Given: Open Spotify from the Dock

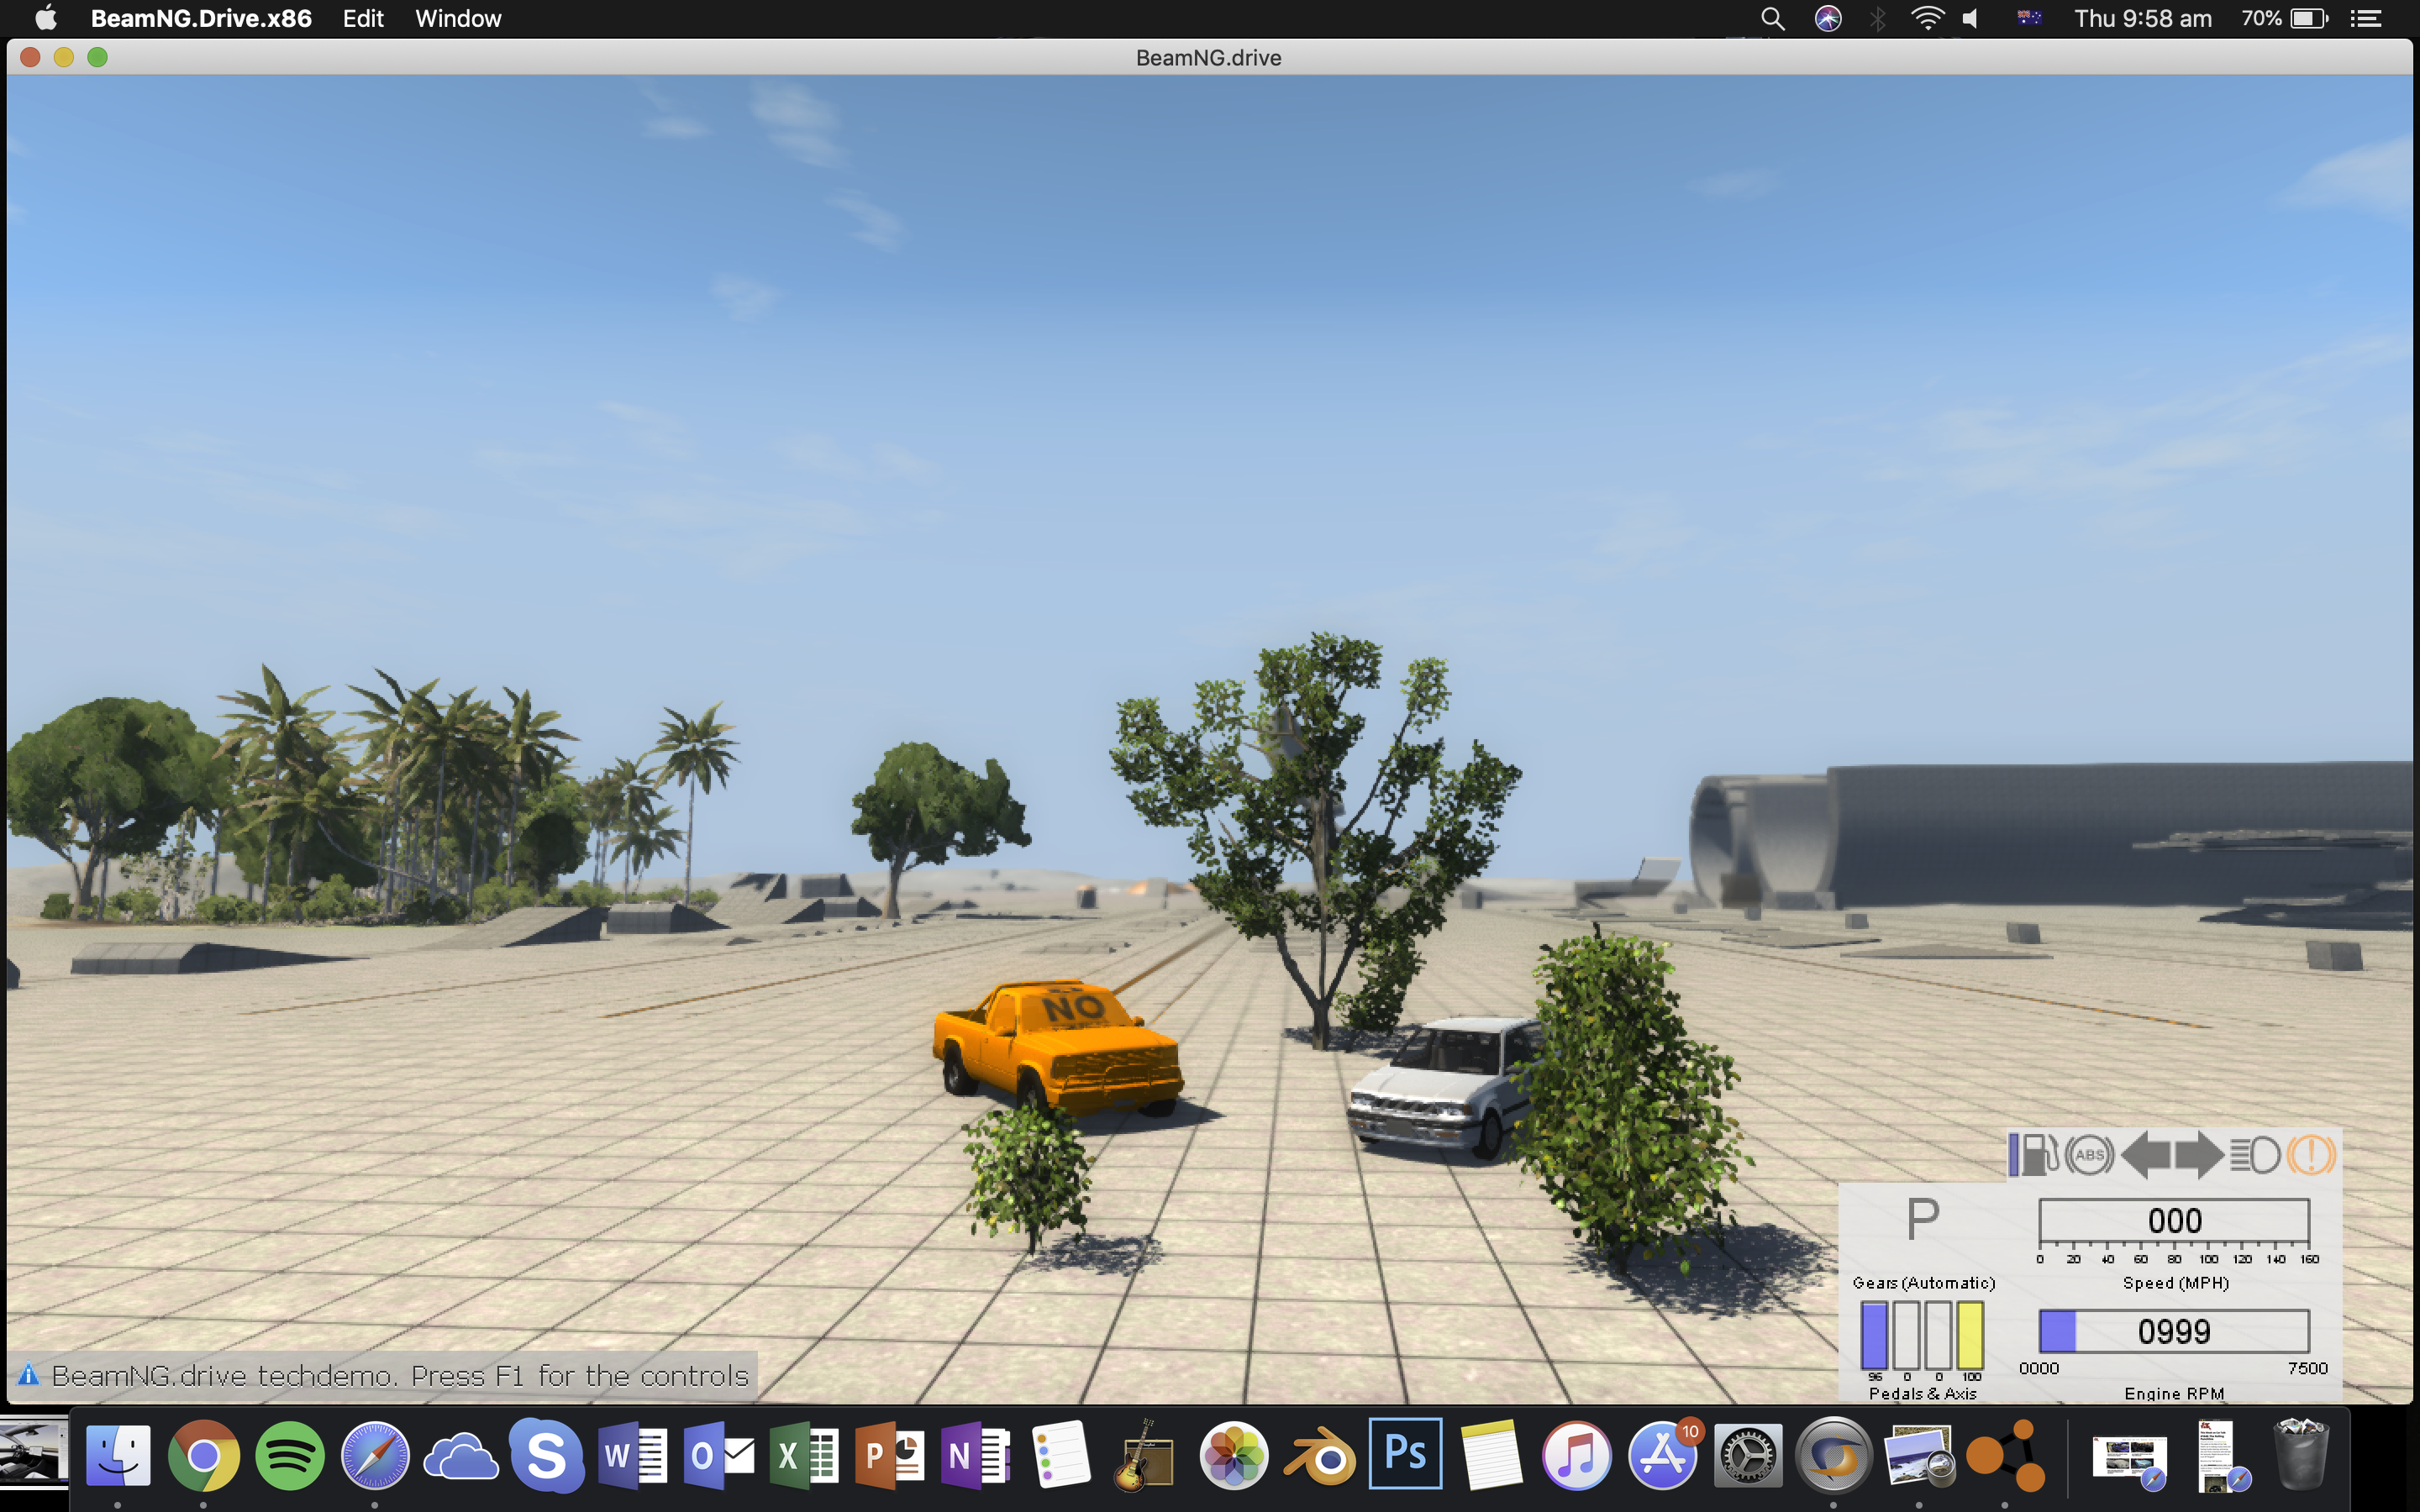Looking at the screenshot, I should (x=290, y=1455).
